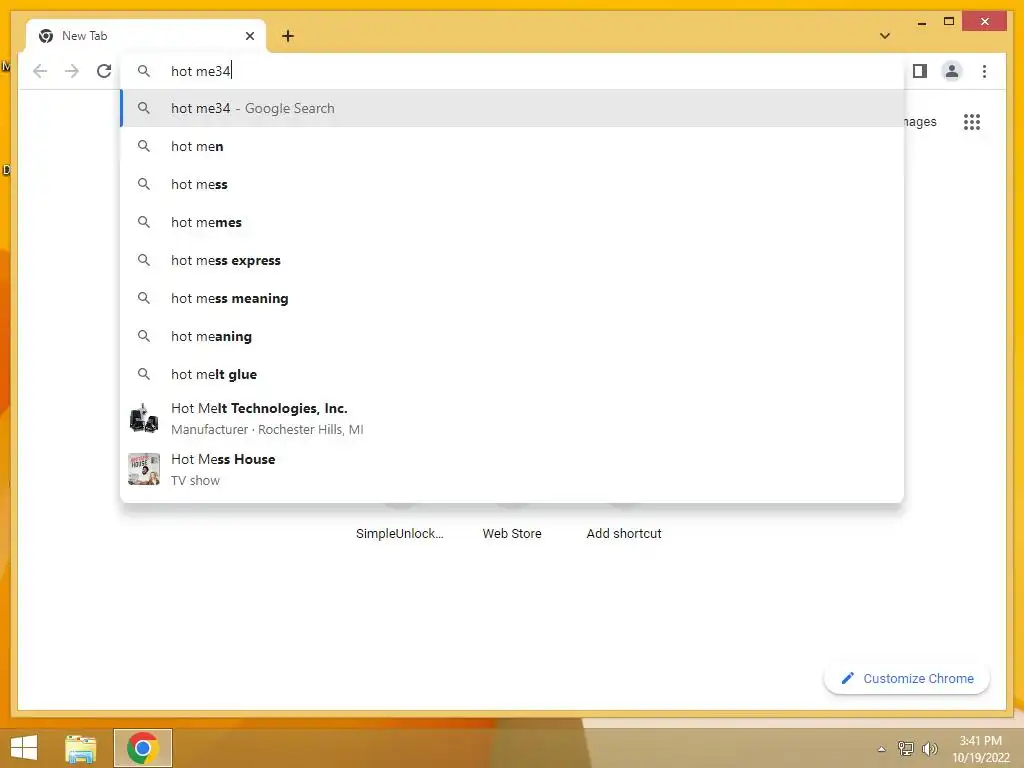Screen dimensions: 1024x768
Task: Open Hot Mess House TV show suggestion
Action: tap(512, 469)
